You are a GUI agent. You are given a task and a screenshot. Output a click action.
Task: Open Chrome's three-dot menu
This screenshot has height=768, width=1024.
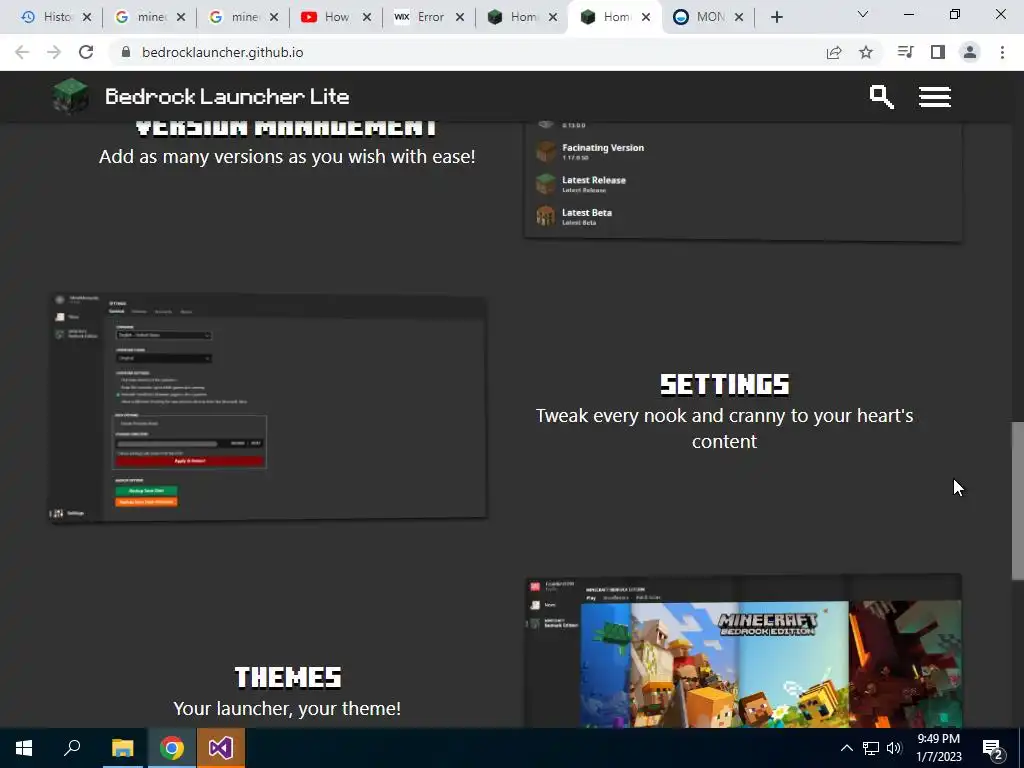click(1002, 52)
